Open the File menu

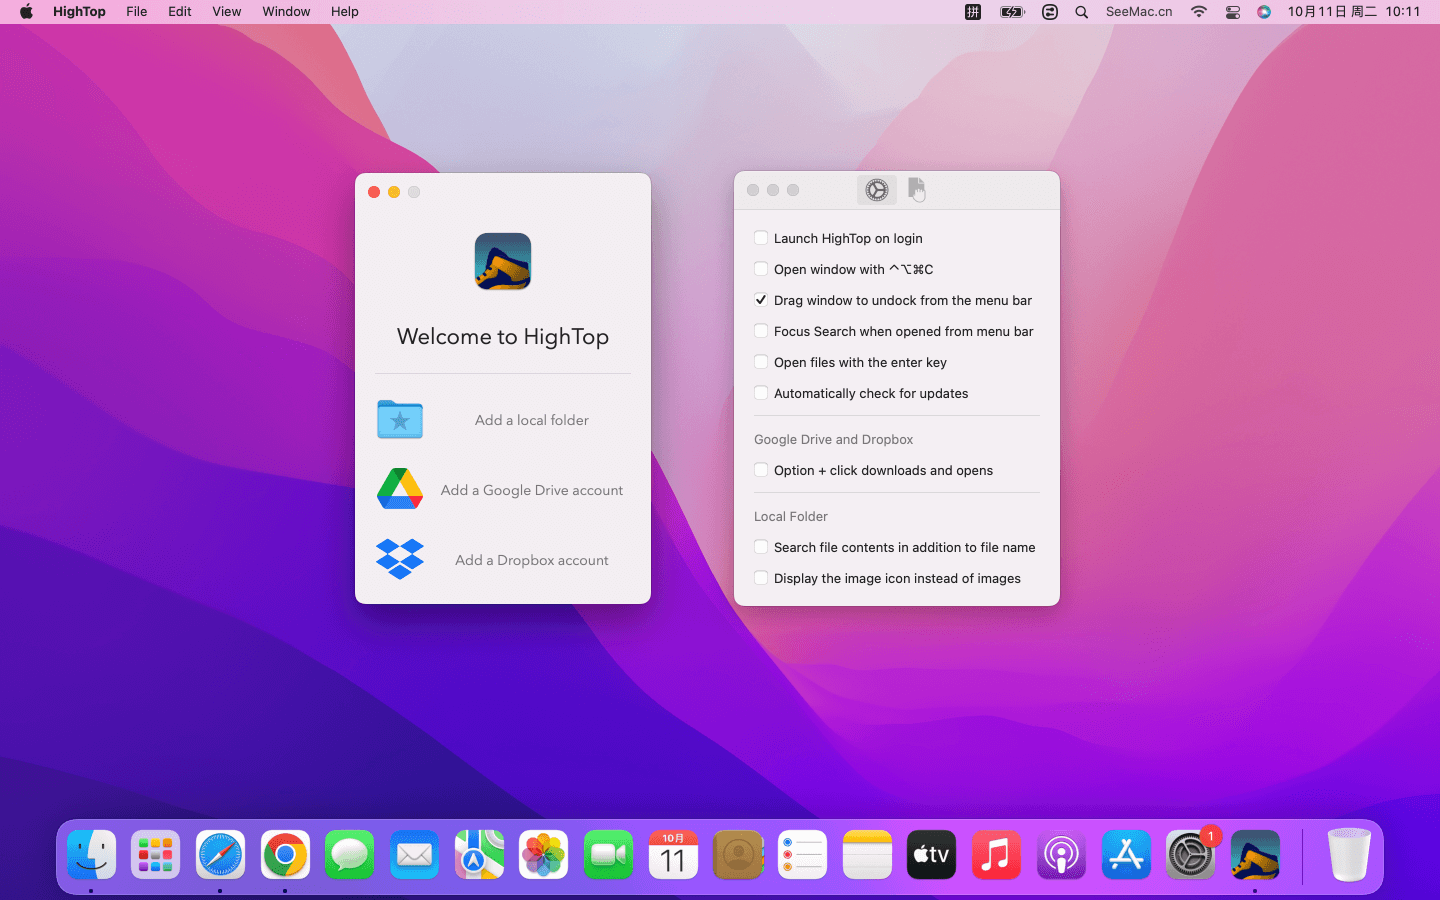137,12
